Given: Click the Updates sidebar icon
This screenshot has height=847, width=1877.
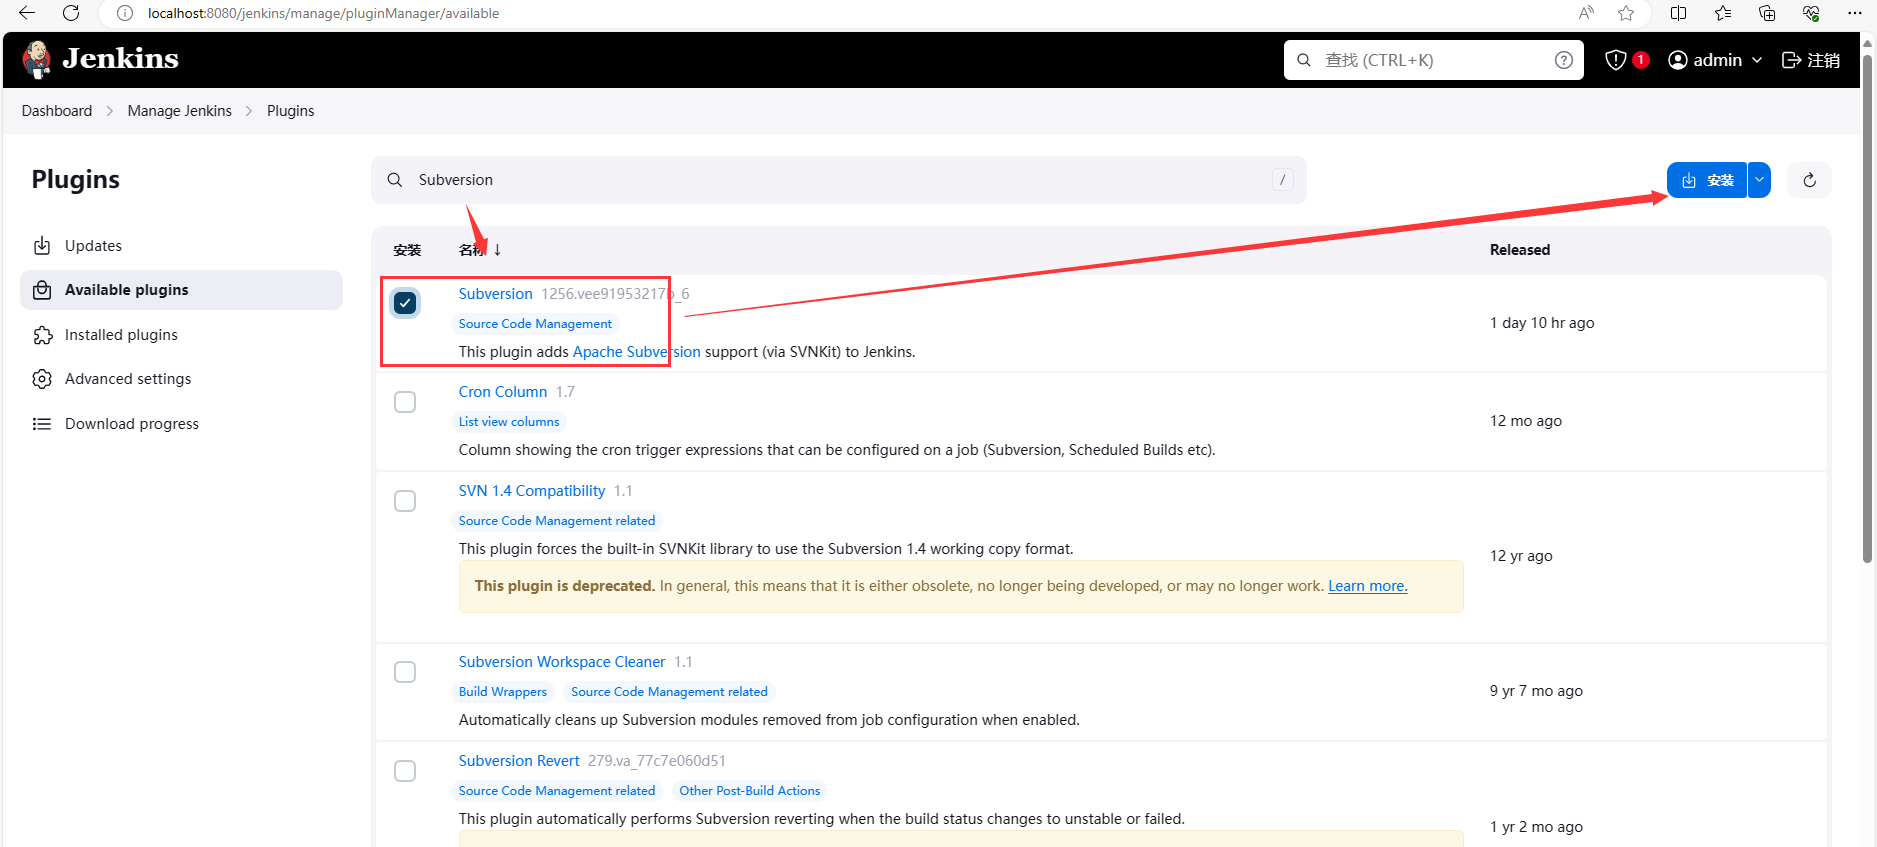Looking at the screenshot, I should pyautogui.click(x=42, y=246).
